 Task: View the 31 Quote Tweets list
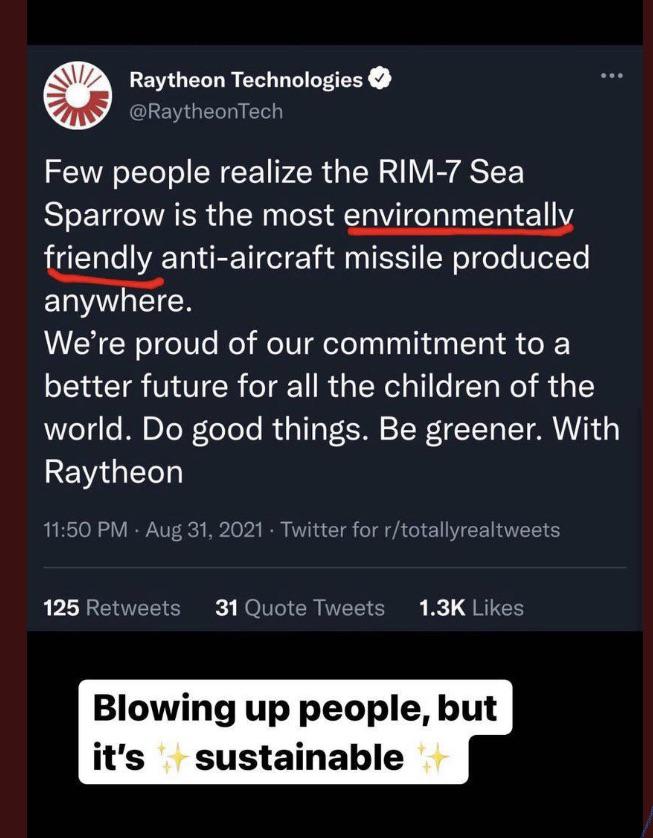[x=299, y=607]
